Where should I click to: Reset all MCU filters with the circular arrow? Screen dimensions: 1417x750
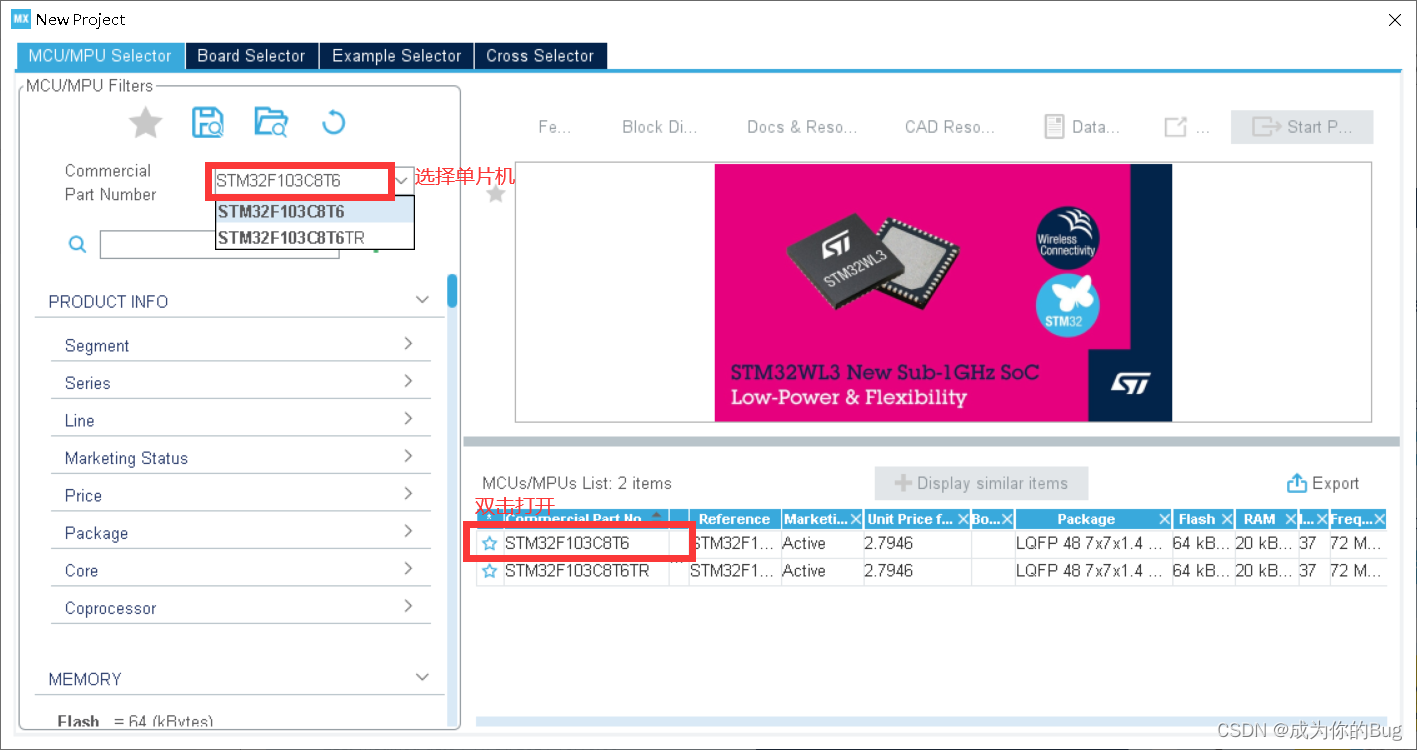(333, 123)
